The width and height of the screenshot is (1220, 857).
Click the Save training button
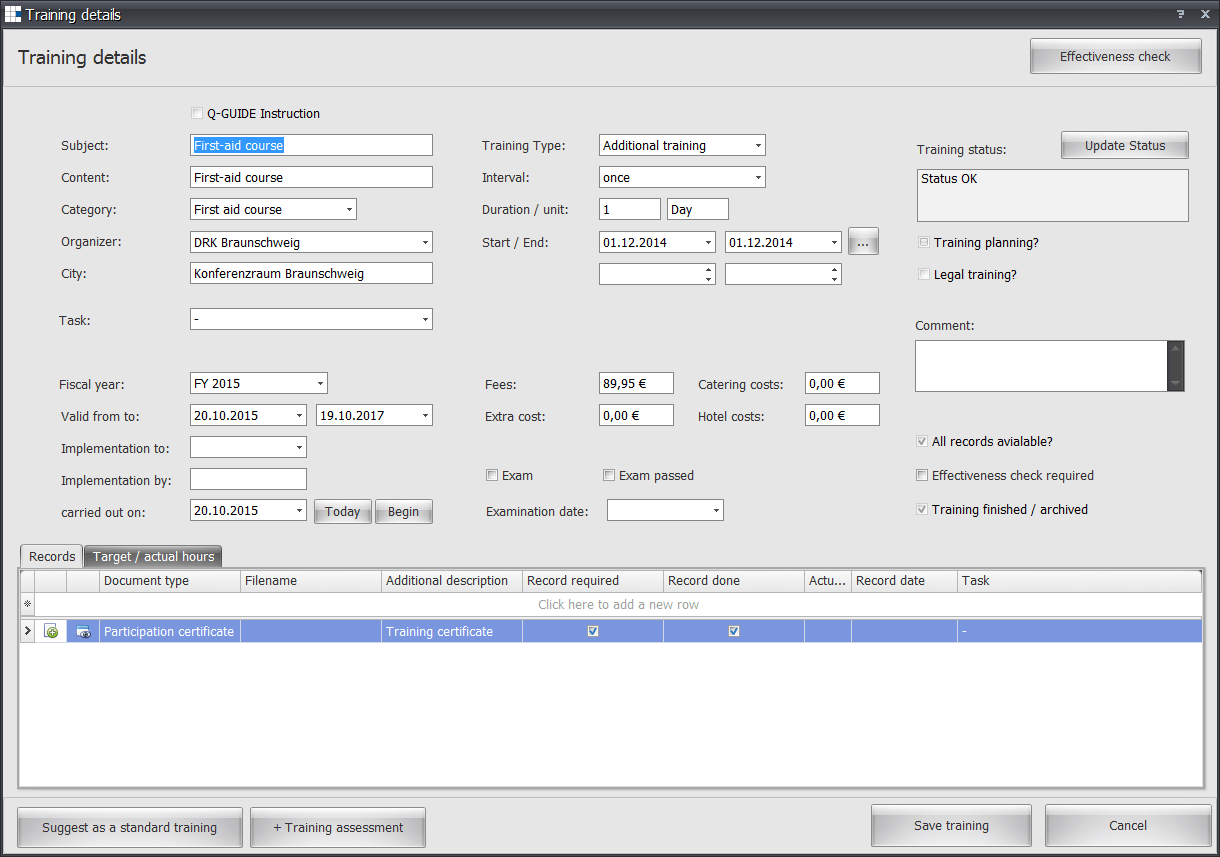pos(950,826)
